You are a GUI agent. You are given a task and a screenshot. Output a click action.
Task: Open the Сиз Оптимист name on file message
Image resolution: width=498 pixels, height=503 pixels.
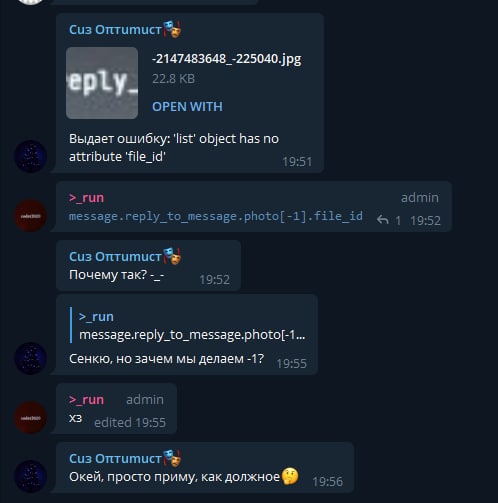115,30
